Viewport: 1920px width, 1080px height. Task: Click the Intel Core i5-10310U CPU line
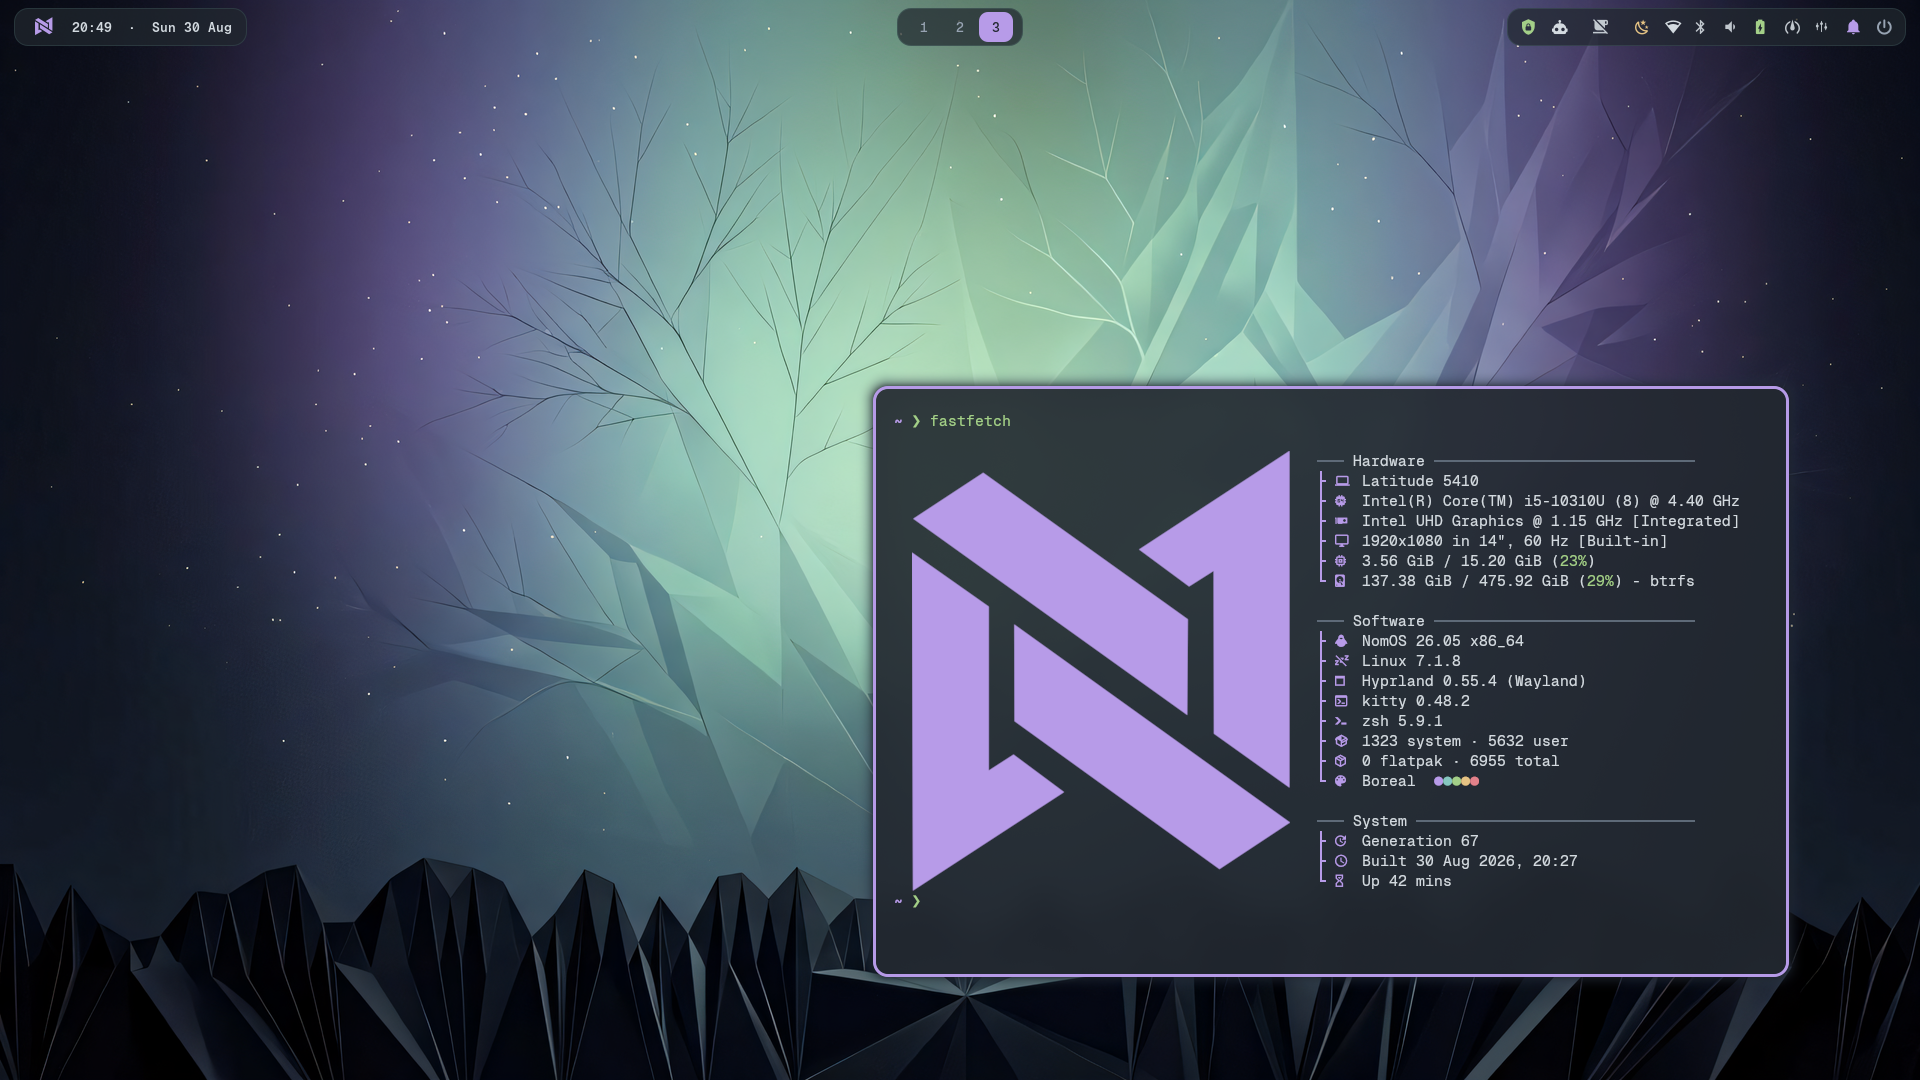(x=1550, y=501)
